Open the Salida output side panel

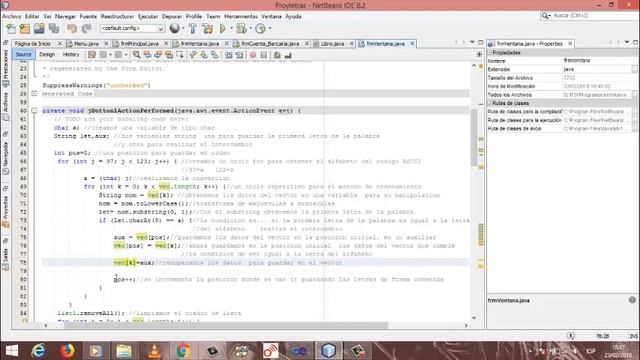pyautogui.click(x=5, y=258)
